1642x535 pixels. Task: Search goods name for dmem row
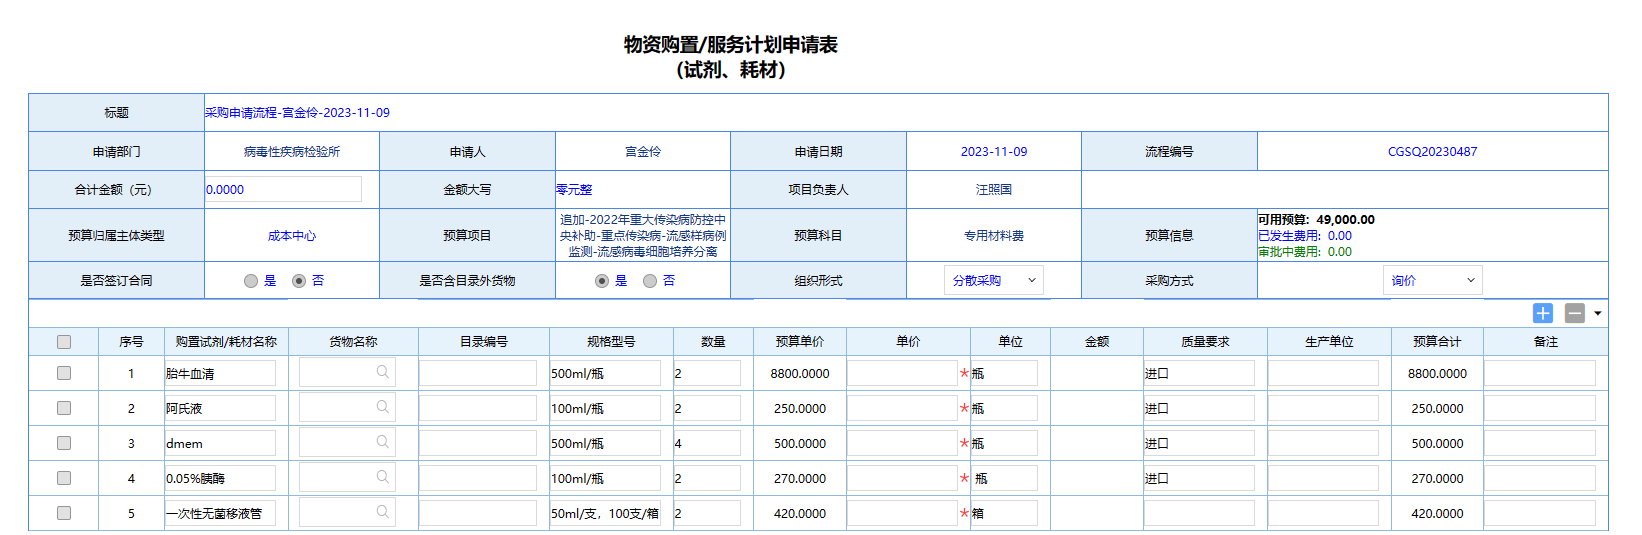382,442
